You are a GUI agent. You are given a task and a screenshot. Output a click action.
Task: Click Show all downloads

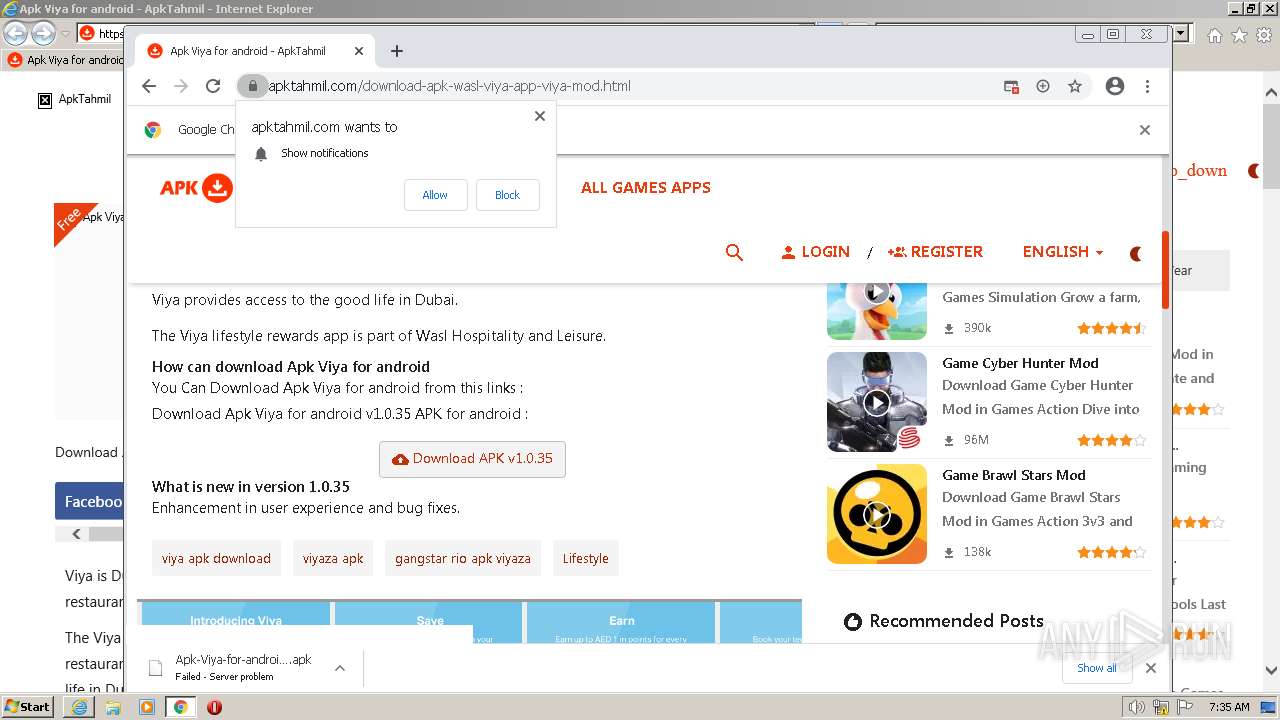pyautogui.click(x=1097, y=668)
